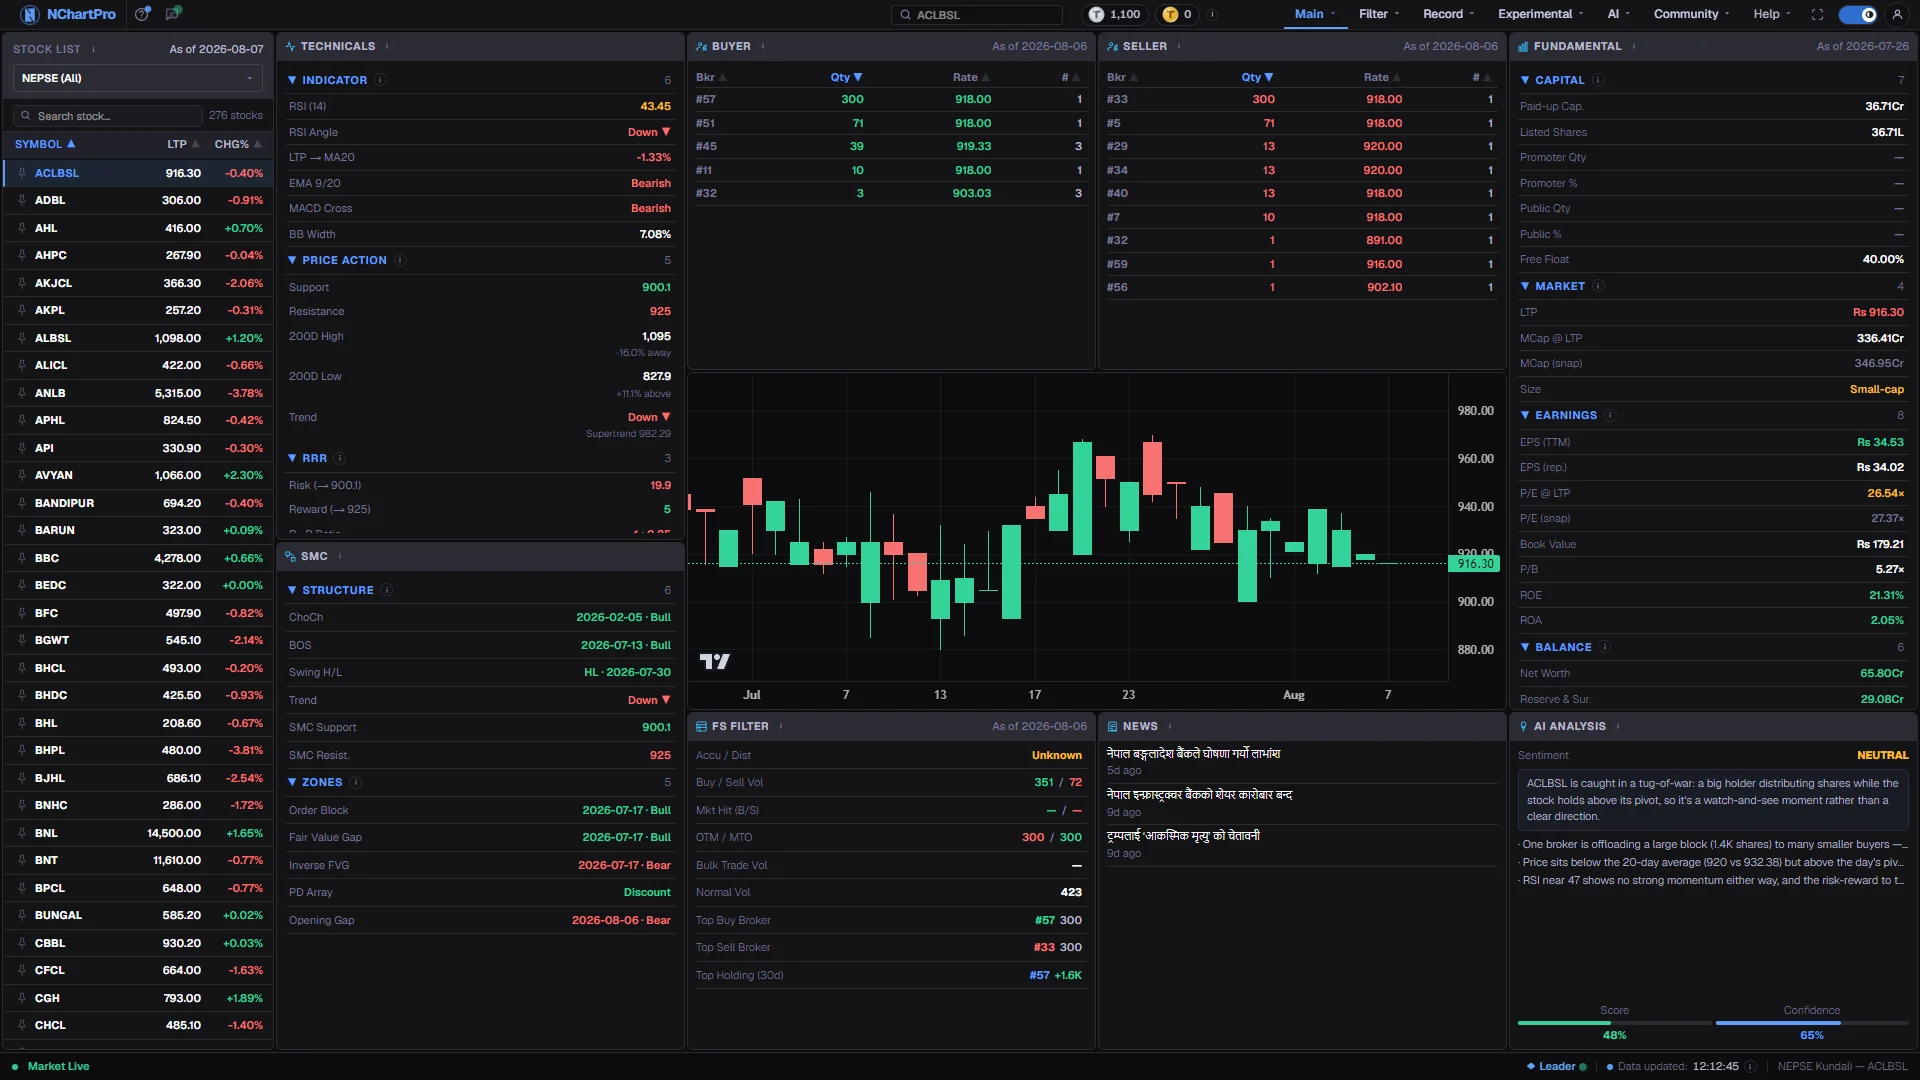Open the NEPSE (All) dropdown

(138, 78)
